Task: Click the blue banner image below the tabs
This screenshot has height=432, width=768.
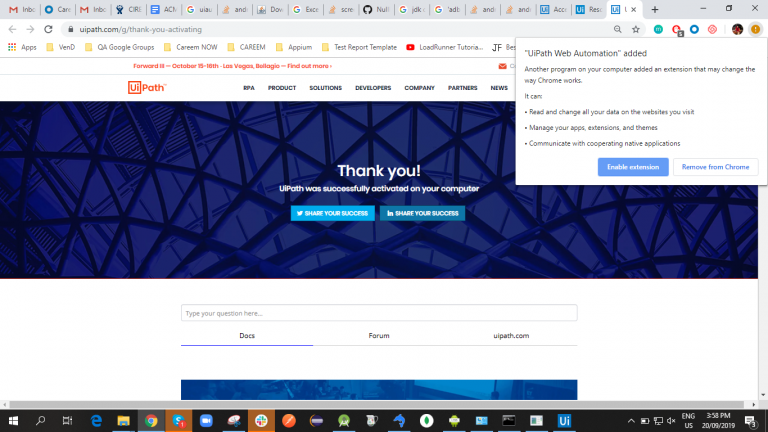Action: tap(379, 389)
